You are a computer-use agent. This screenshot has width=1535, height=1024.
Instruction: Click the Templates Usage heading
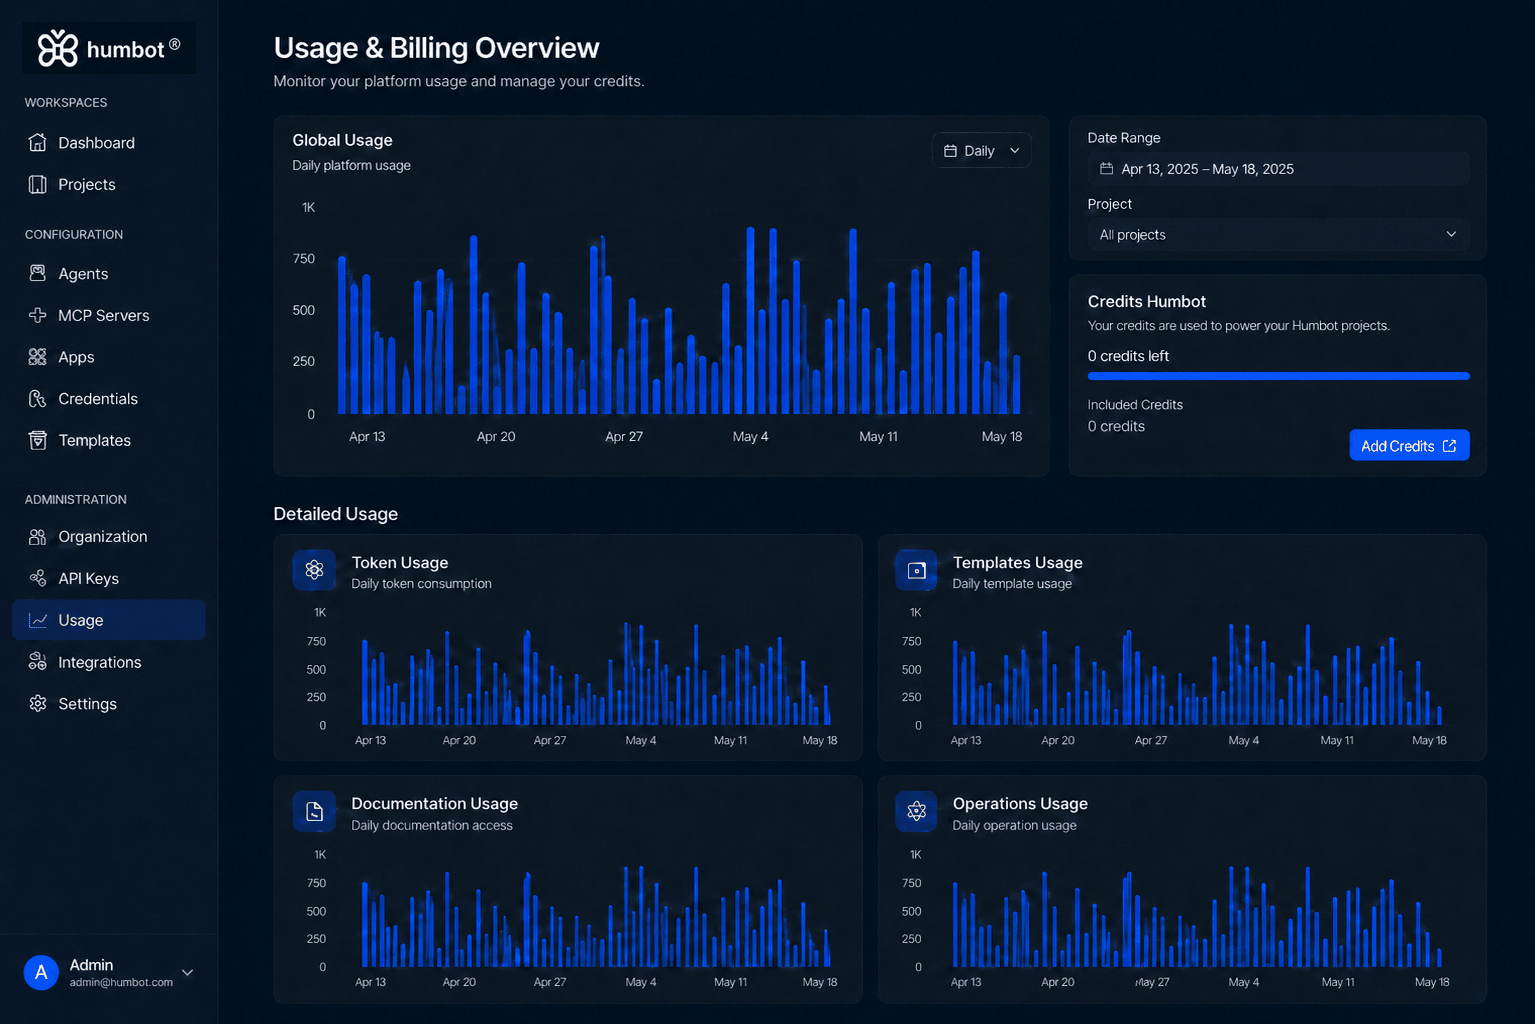[1017, 563]
